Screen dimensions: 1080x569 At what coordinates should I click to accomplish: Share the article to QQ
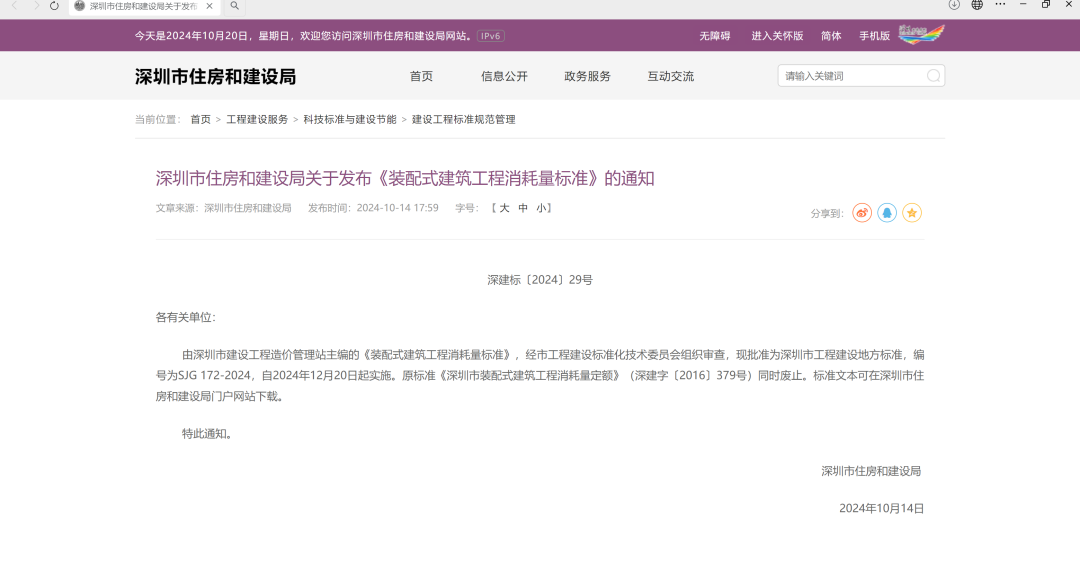tap(887, 213)
